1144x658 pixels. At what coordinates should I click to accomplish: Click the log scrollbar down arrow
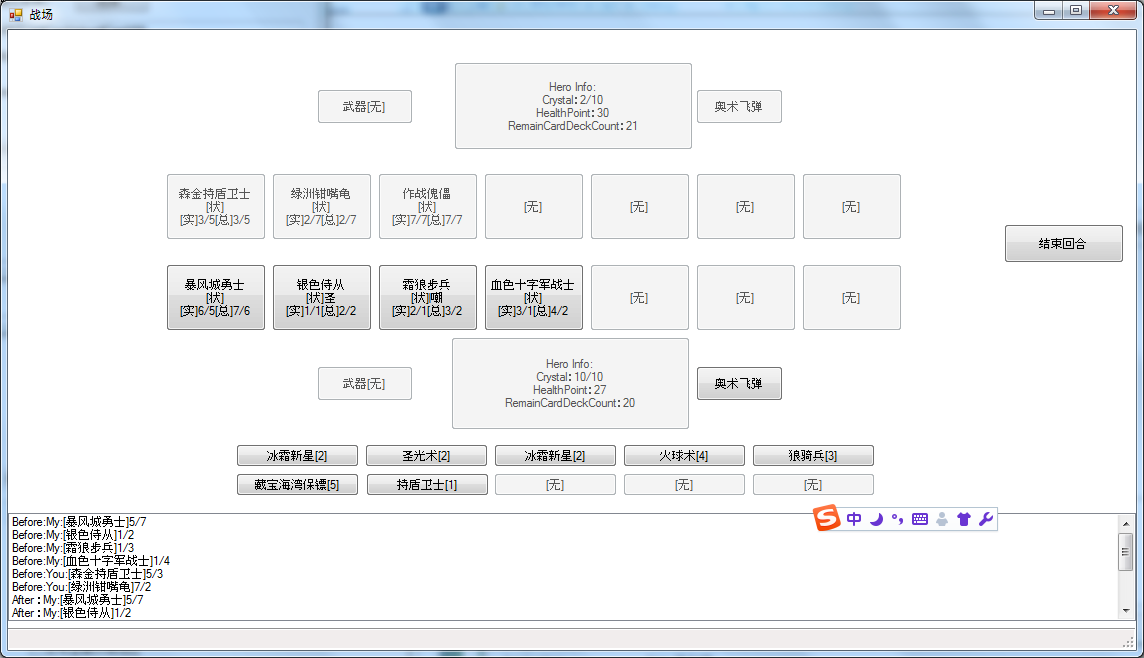[x=1126, y=611]
